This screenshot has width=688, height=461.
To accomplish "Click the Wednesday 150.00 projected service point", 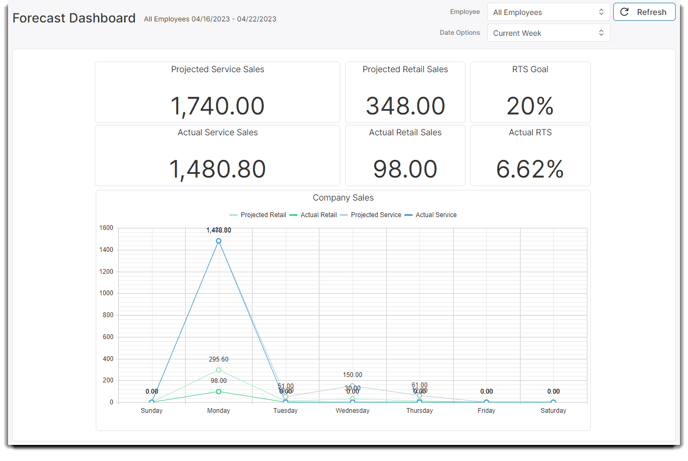I will click(352, 386).
